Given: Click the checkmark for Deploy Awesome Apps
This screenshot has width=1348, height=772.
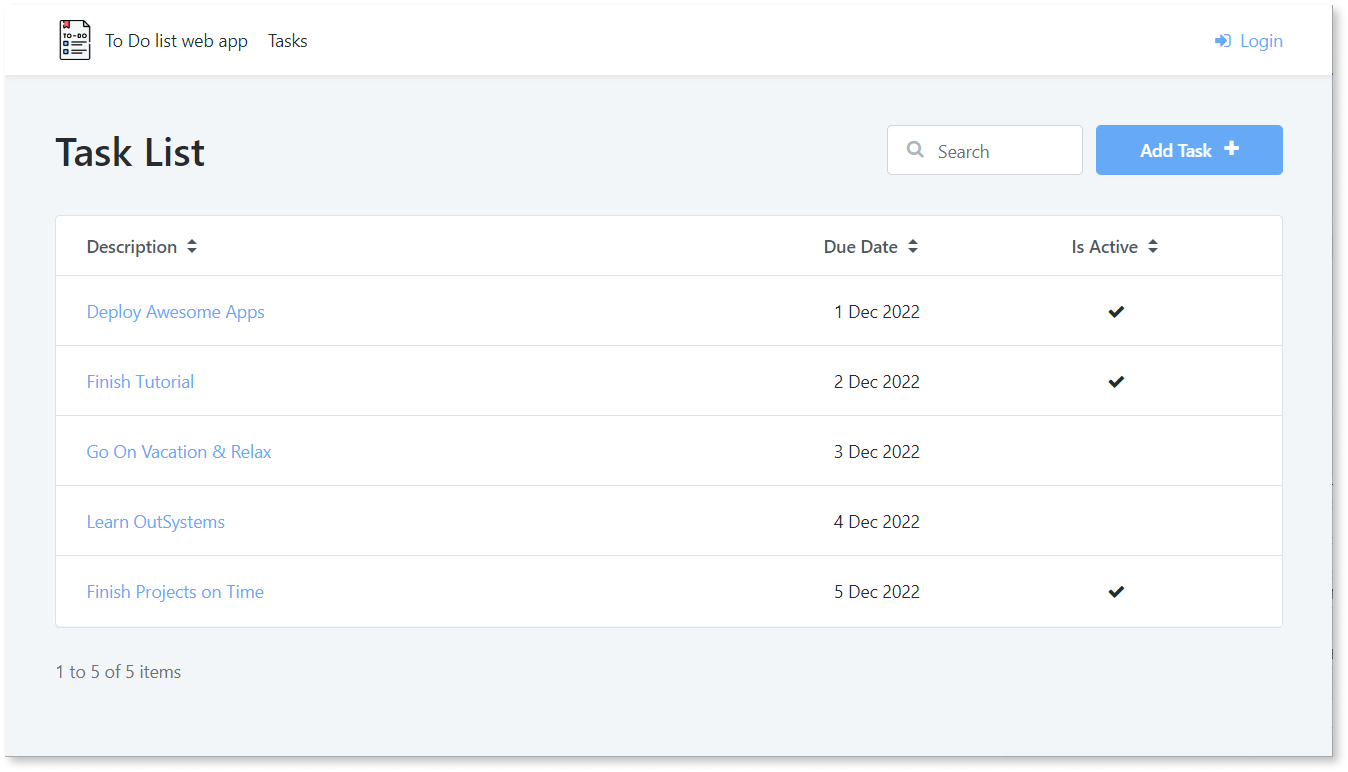Looking at the screenshot, I should (1116, 311).
